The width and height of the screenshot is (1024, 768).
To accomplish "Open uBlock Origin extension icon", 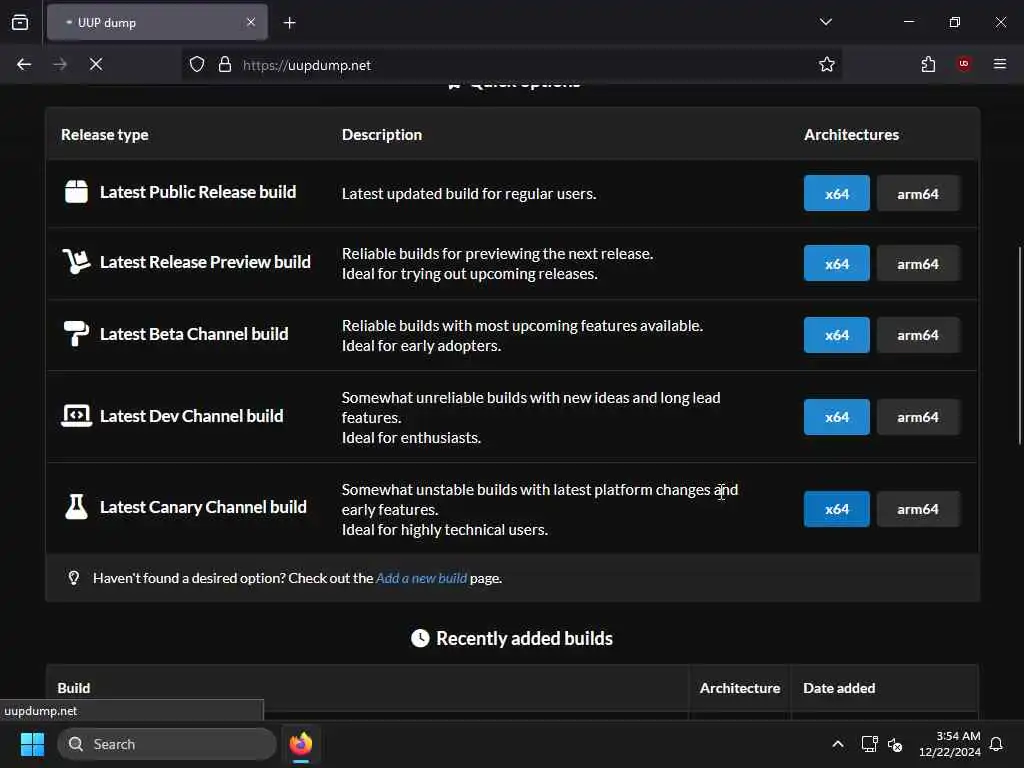I will [964, 64].
